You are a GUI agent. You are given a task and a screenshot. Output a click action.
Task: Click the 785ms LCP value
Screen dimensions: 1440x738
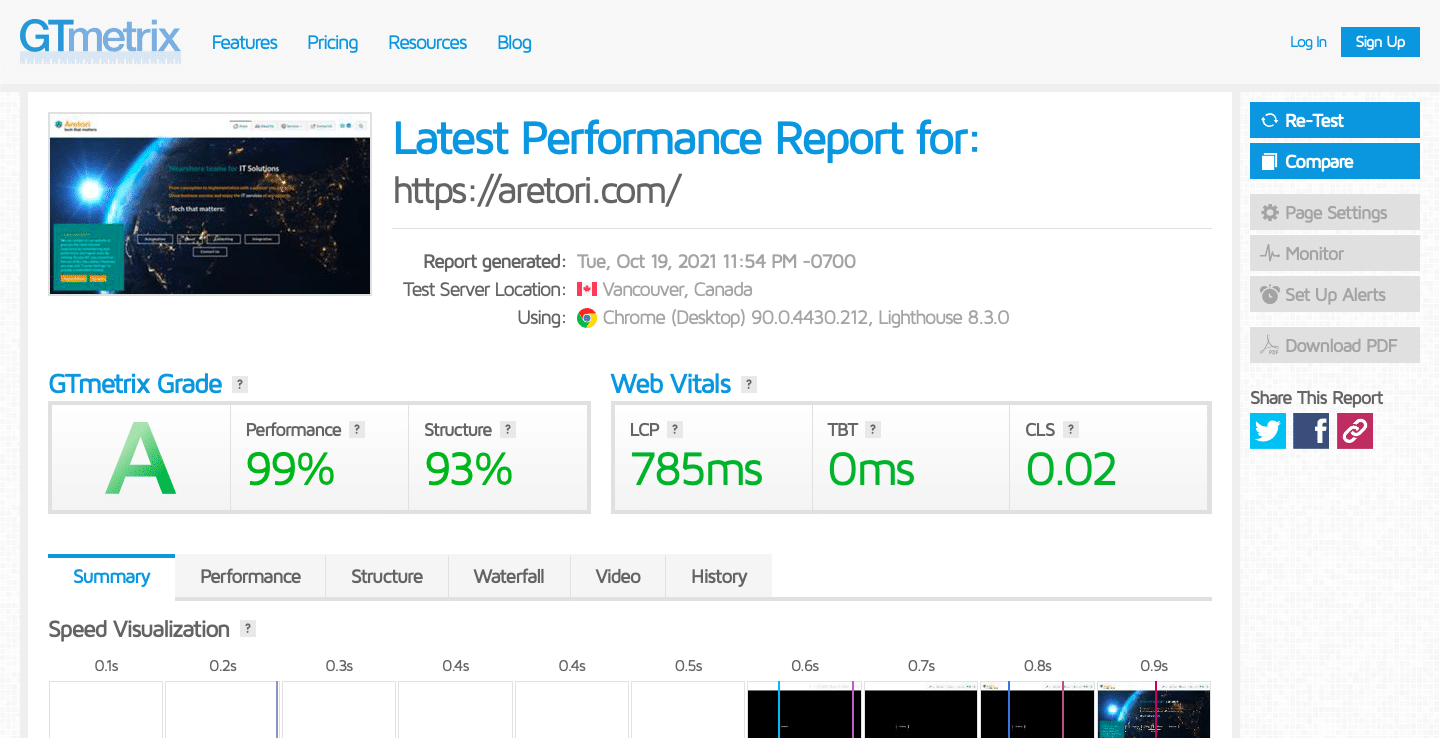[696, 469]
